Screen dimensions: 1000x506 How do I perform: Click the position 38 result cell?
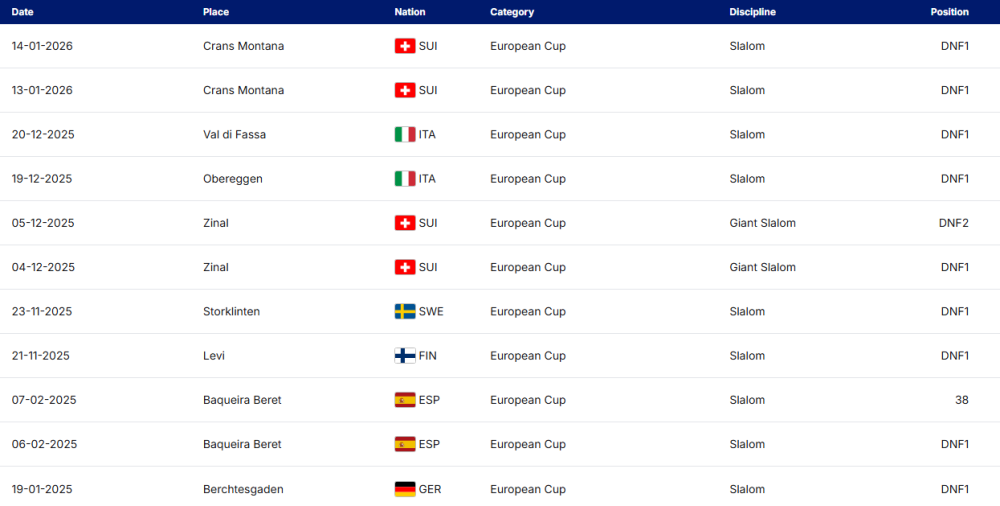(x=961, y=400)
